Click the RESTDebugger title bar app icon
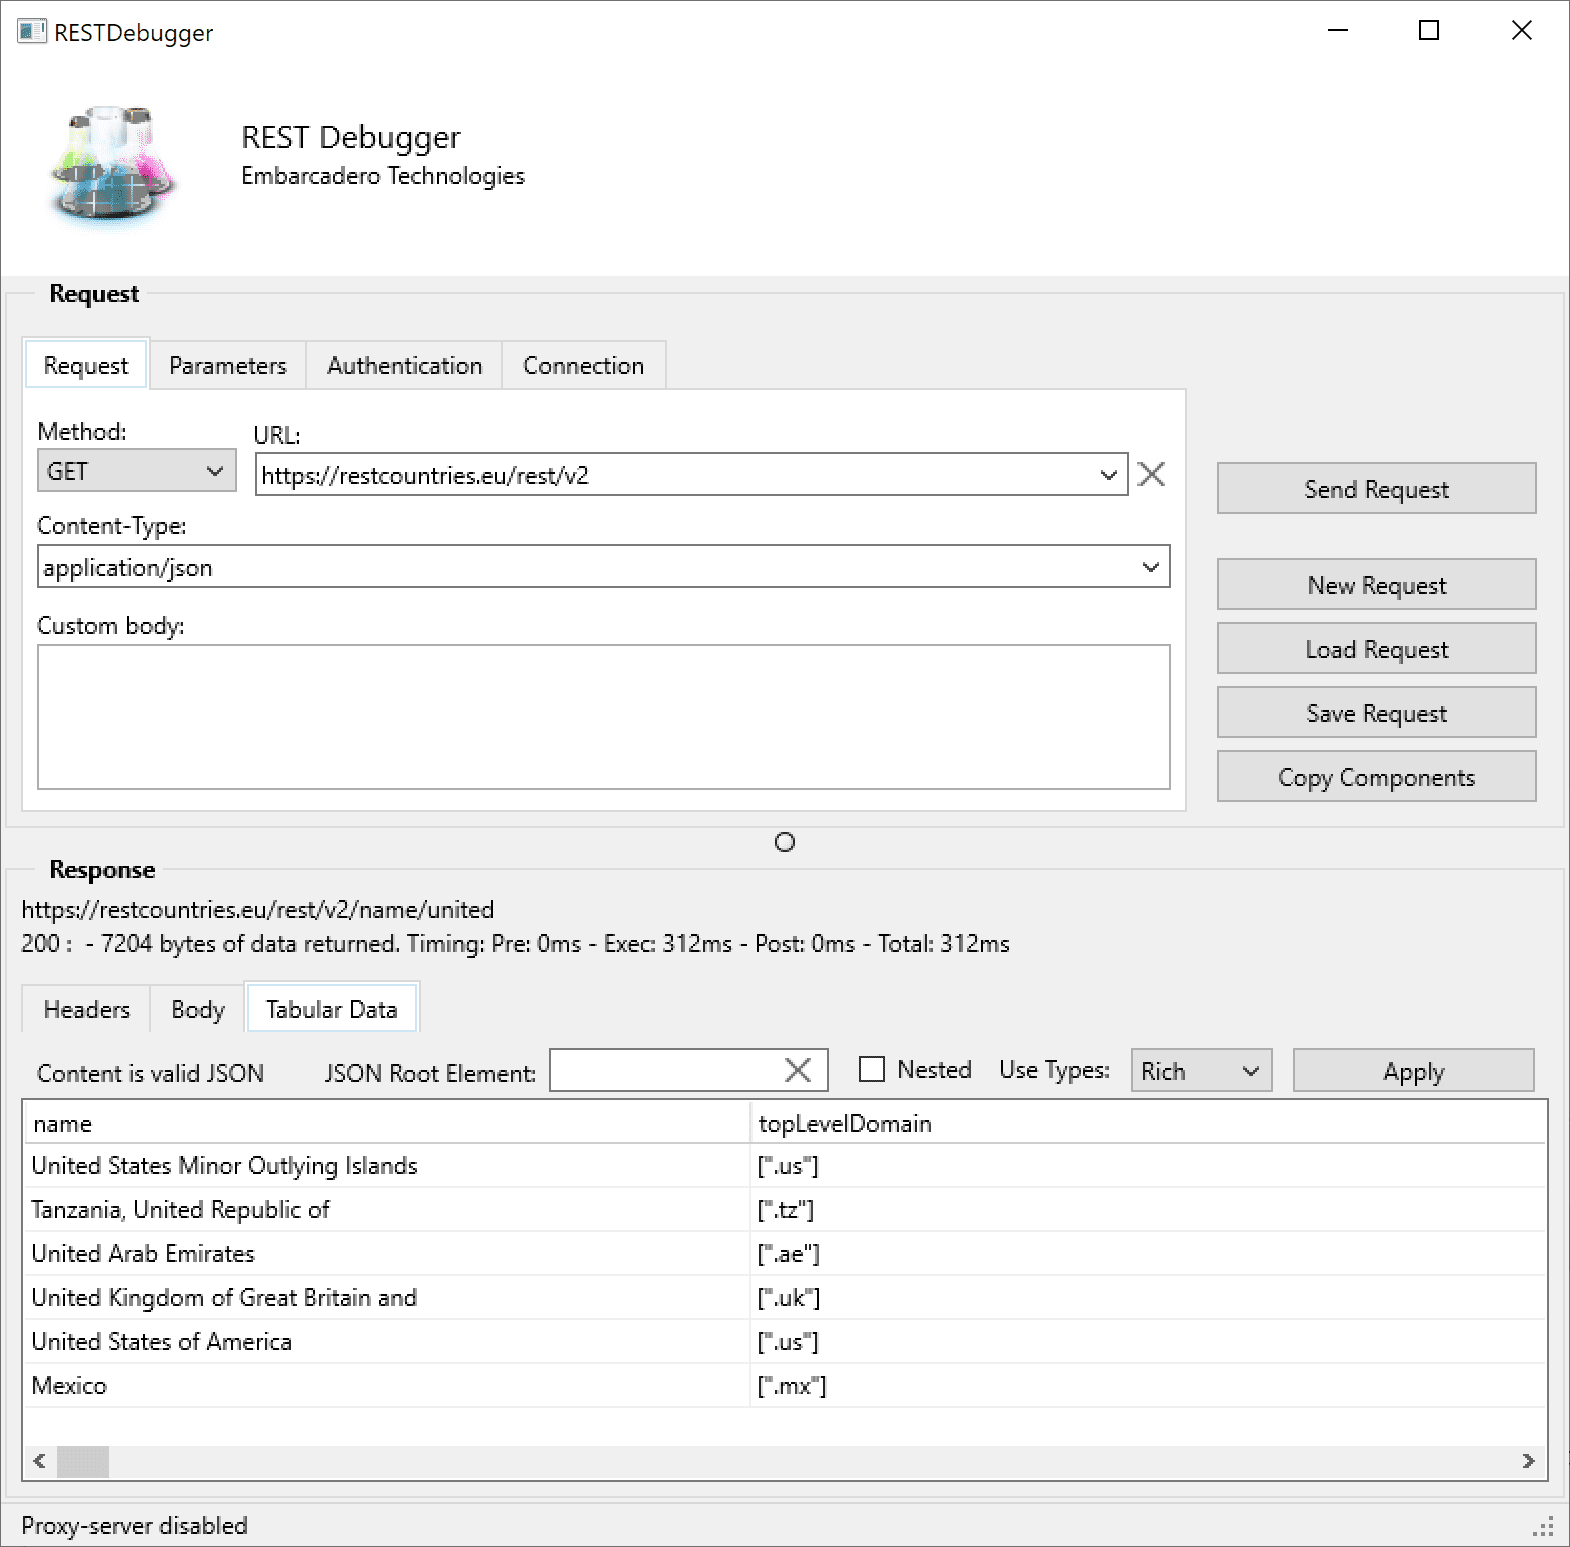 point(31,32)
